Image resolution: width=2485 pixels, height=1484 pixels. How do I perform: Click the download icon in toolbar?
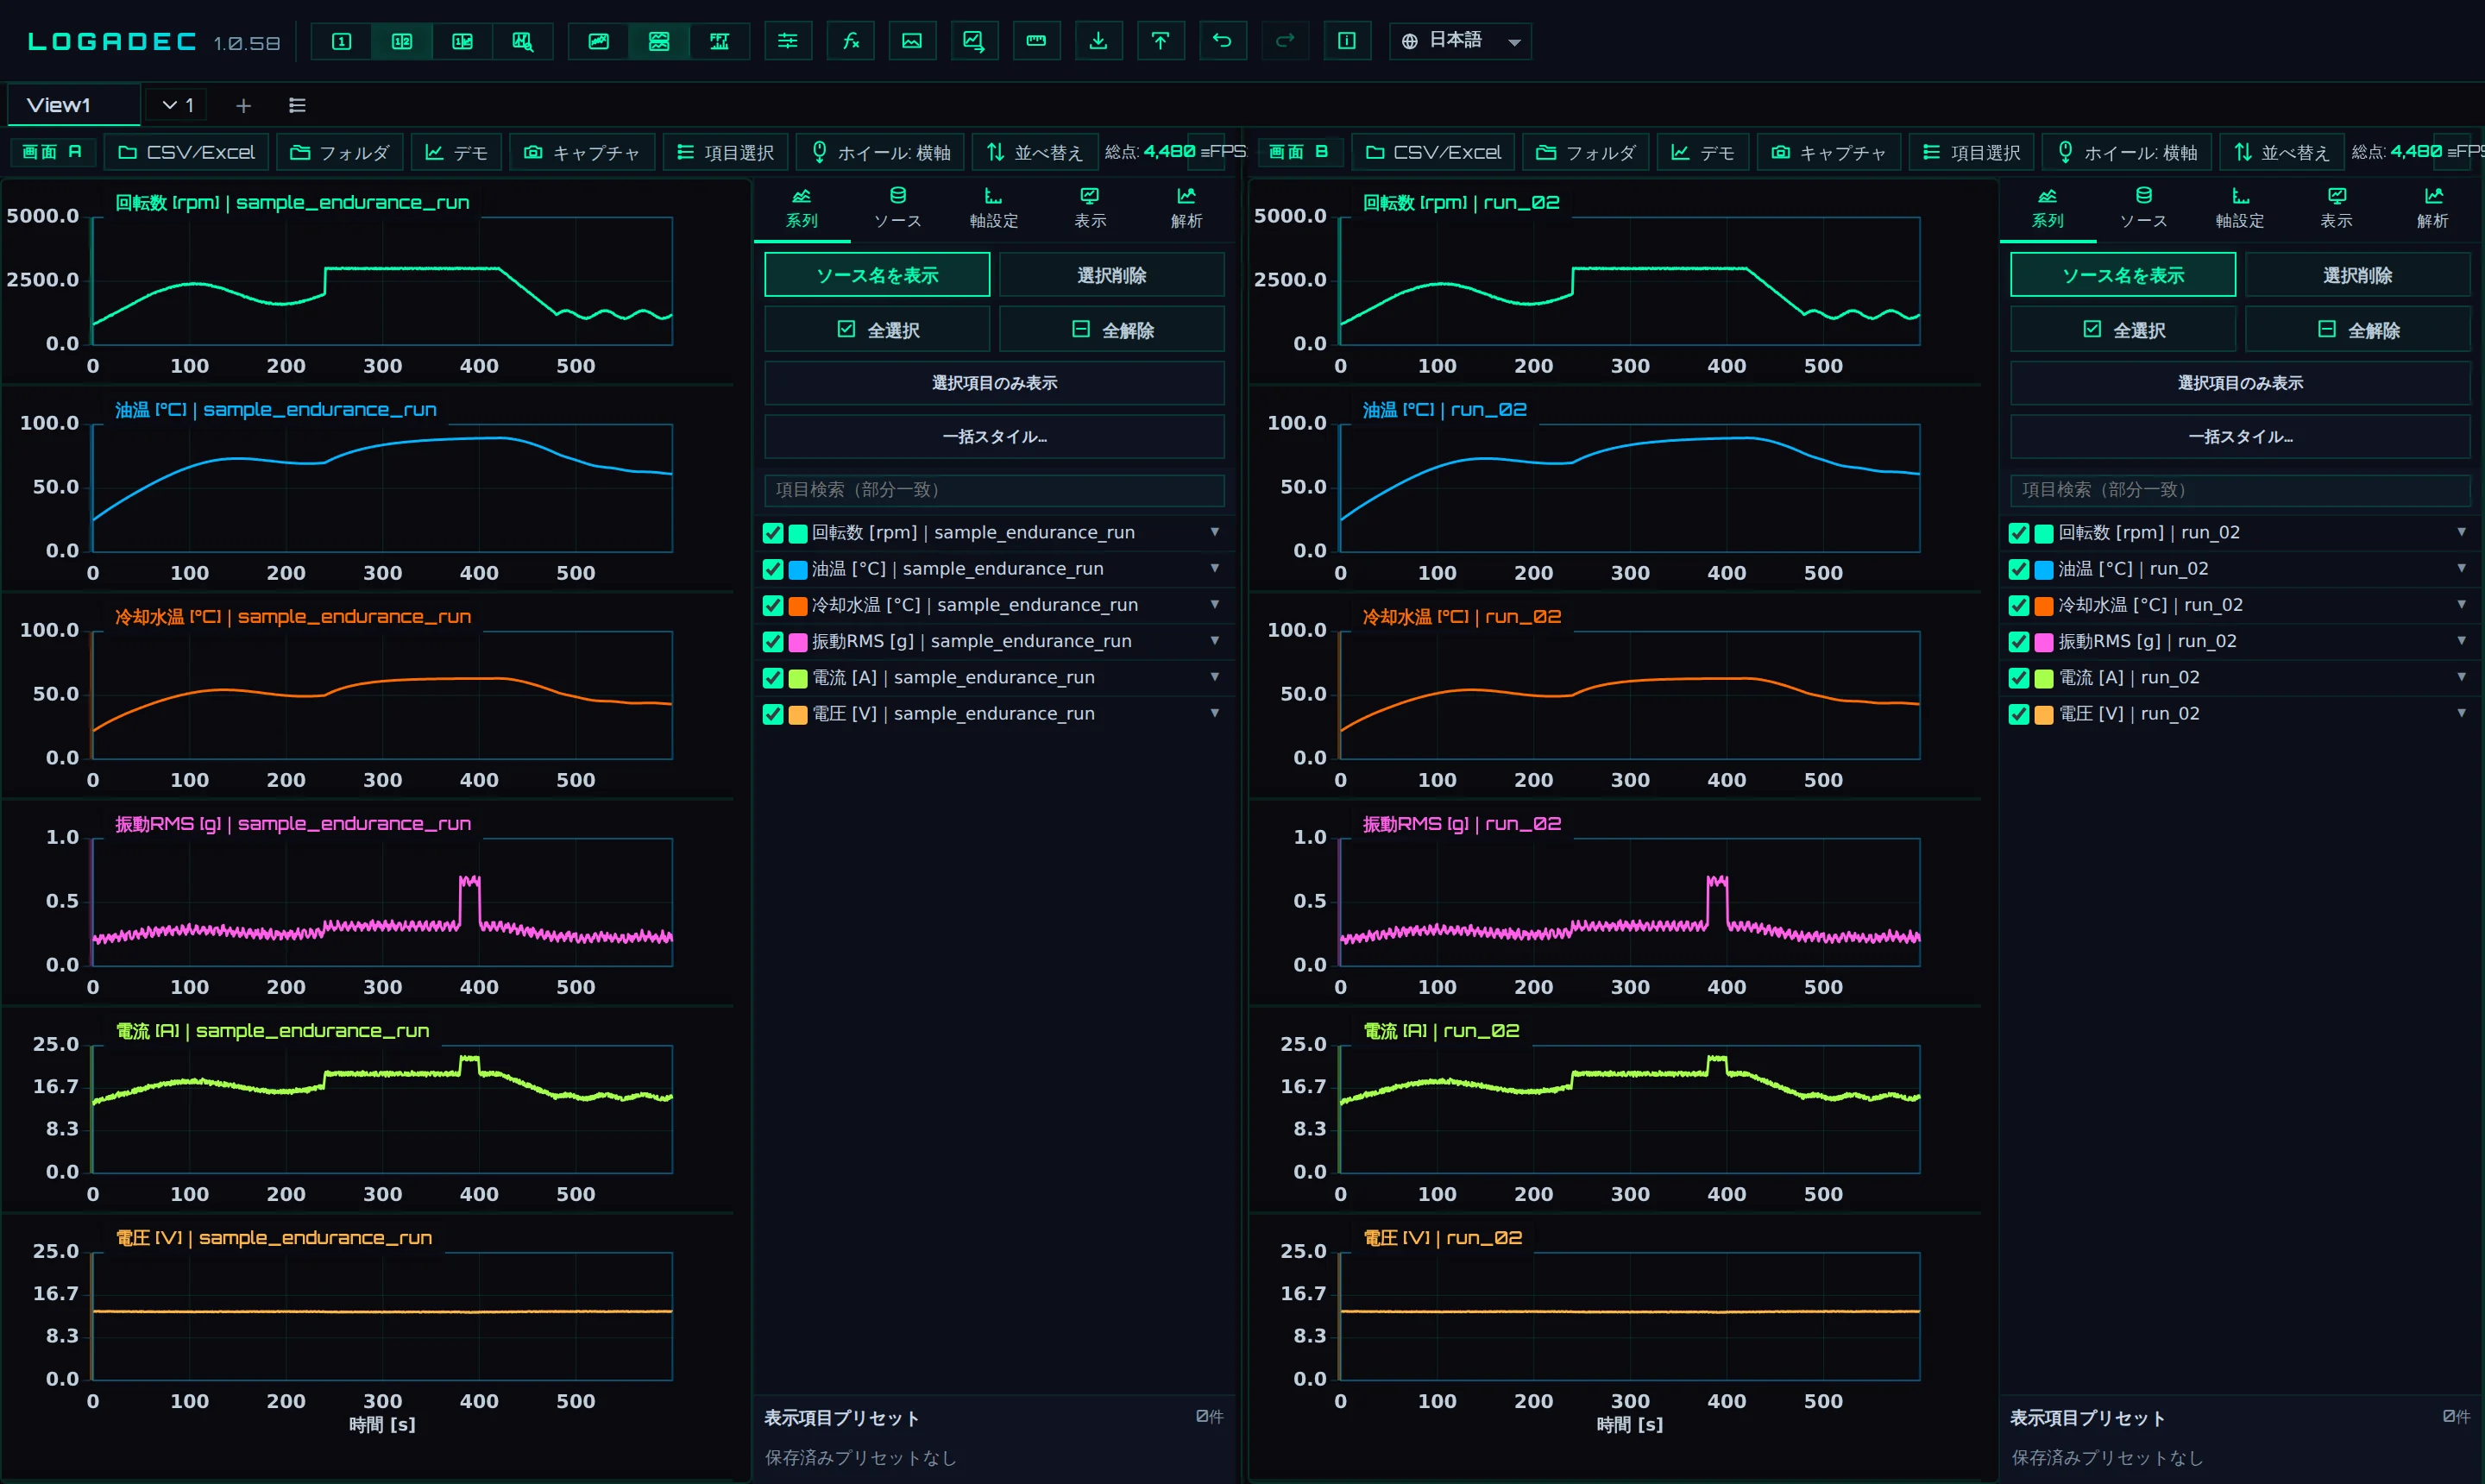pos(1098,41)
